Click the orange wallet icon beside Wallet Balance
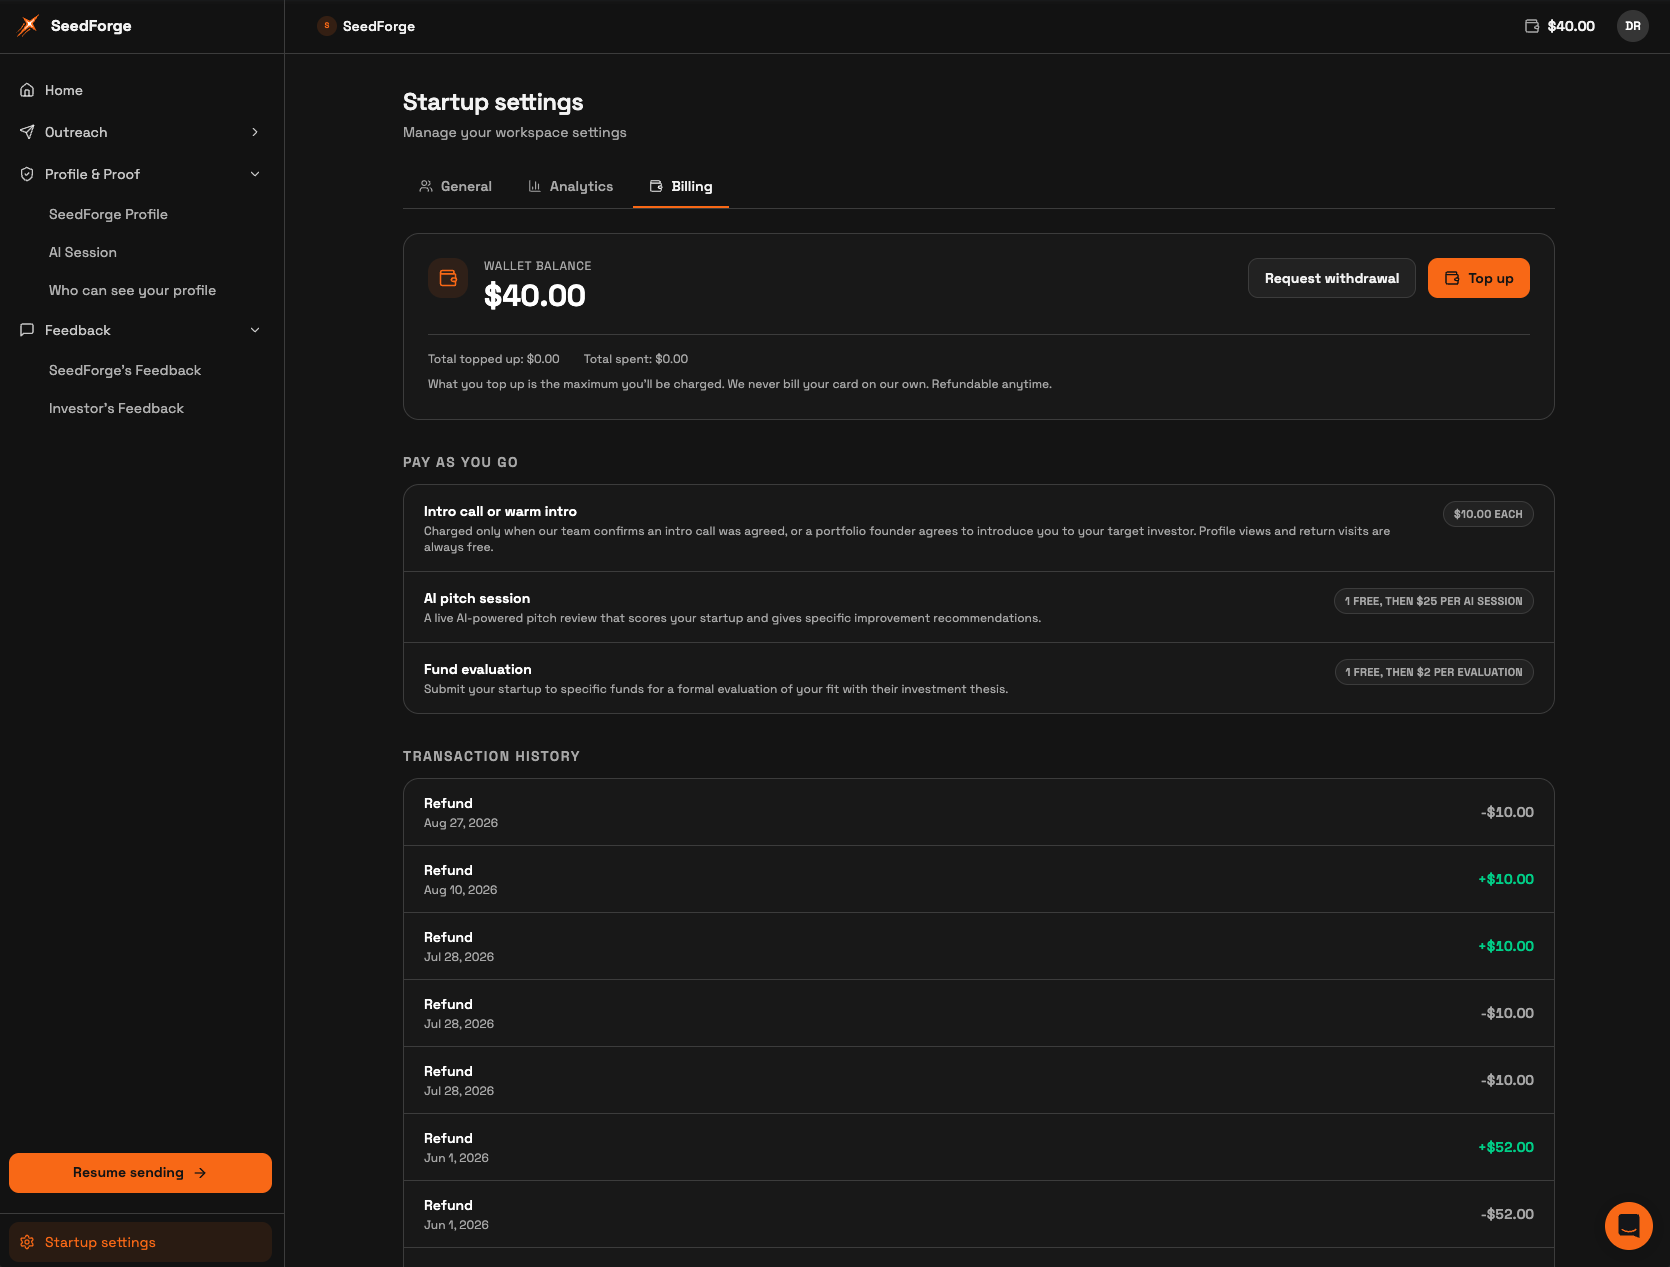This screenshot has width=1670, height=1267. coord(448,278)
